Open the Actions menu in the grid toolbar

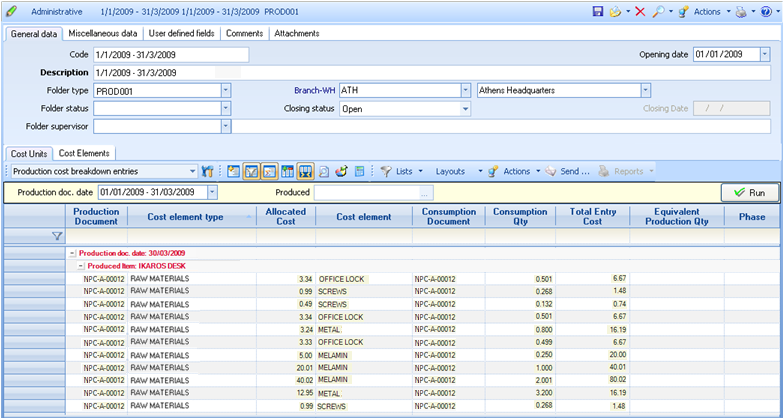pyautogui.click(x=514, y=171)
